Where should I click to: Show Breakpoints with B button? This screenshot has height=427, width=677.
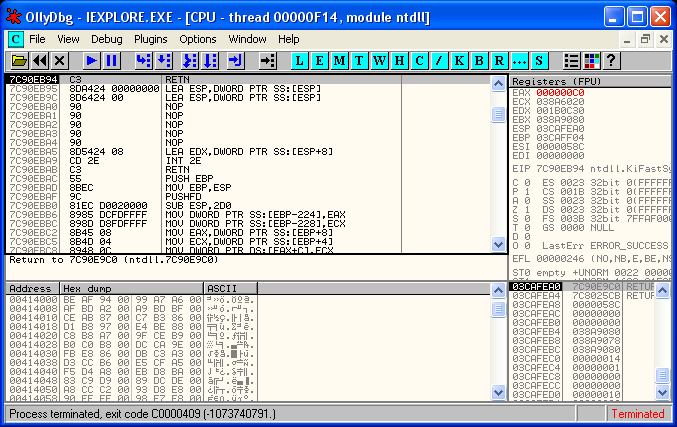pyautogui.click(x=479, y=61)
